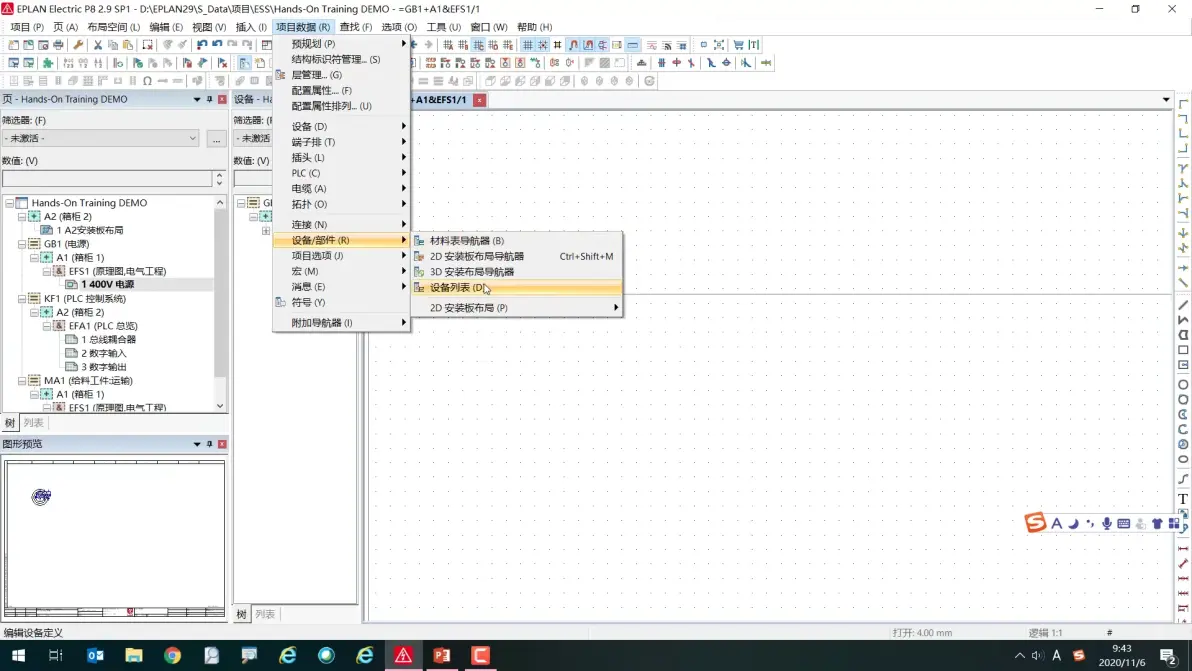Click the shopping cart icon in toolbar
The height and width of the screenshot is (671, 1192).
point(738,45)
